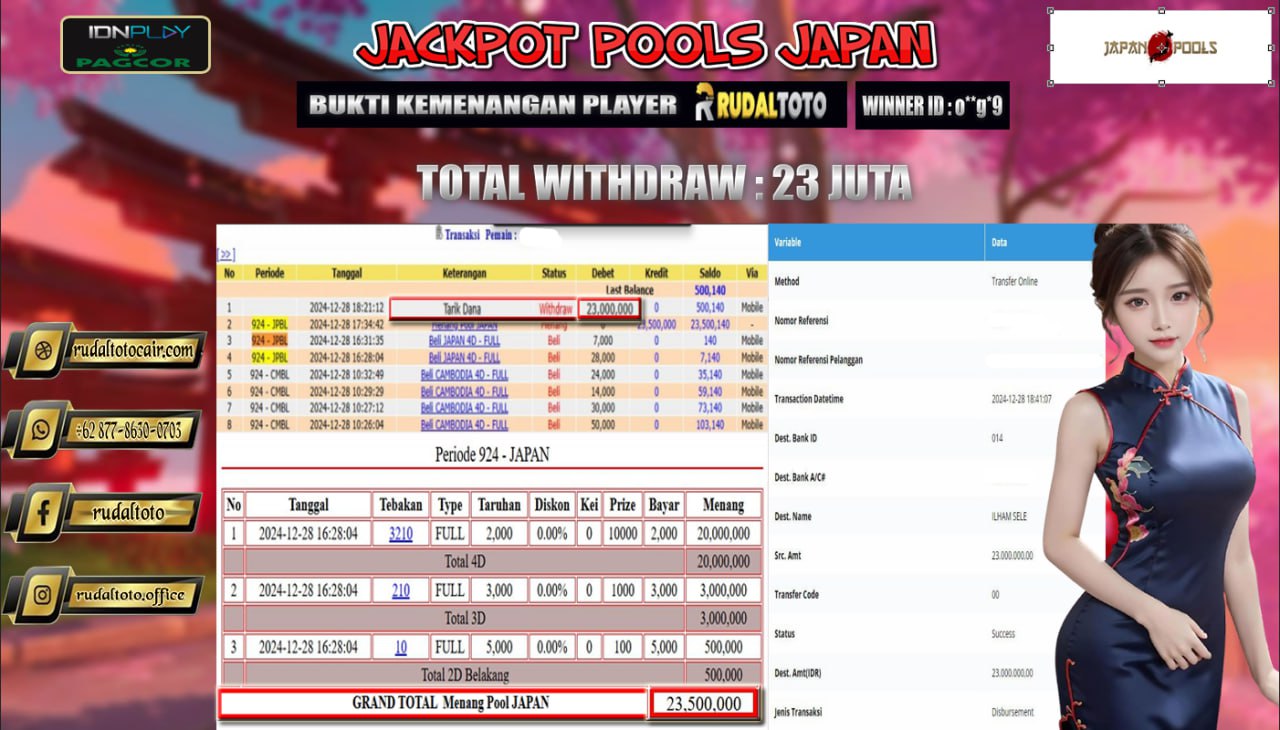Click the Saldo column header
The height and width of the screenshot is (730, 1280).
(x=710, y=273)
